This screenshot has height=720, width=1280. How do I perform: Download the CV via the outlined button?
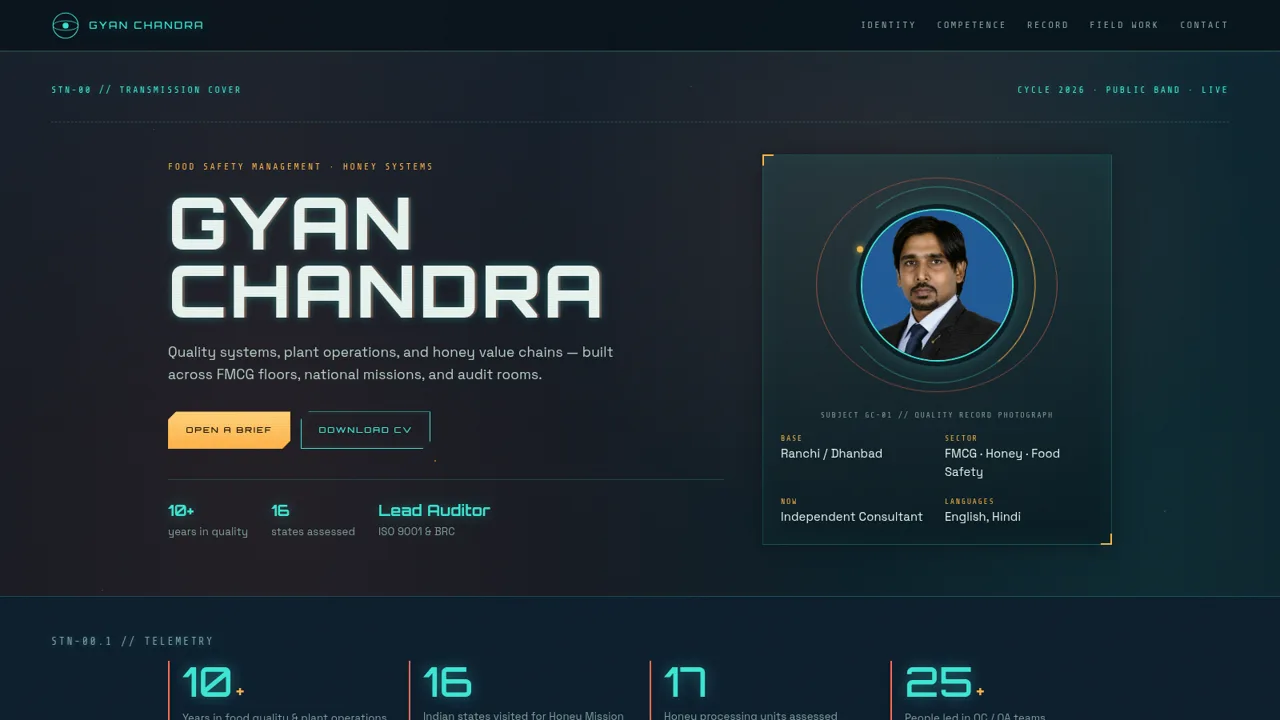click(x=365, y=430)
